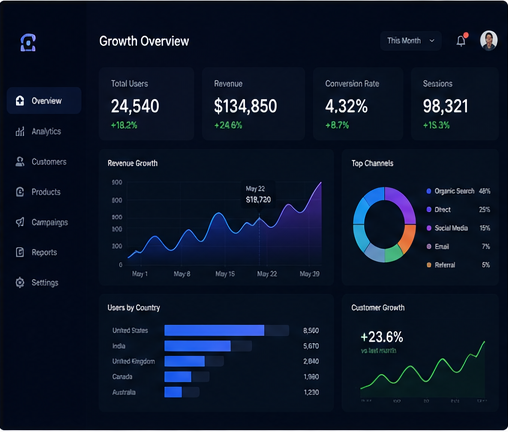
Task: Click the Growth Overview page title
Action: click(144, 41)
